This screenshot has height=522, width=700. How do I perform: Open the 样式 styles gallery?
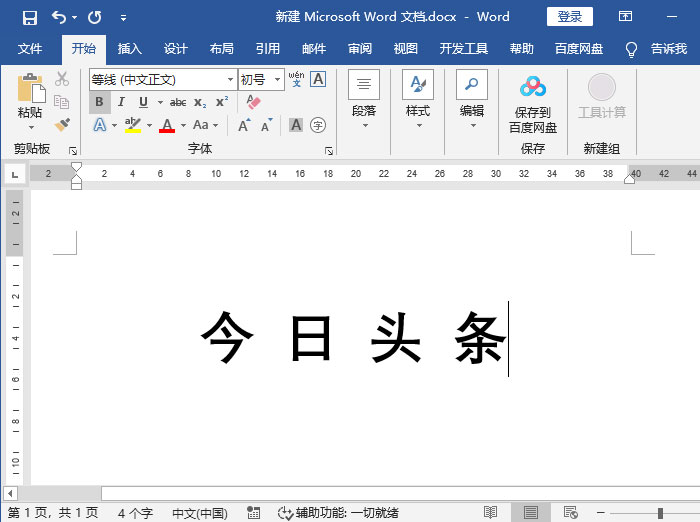click(x=418, y=99)
